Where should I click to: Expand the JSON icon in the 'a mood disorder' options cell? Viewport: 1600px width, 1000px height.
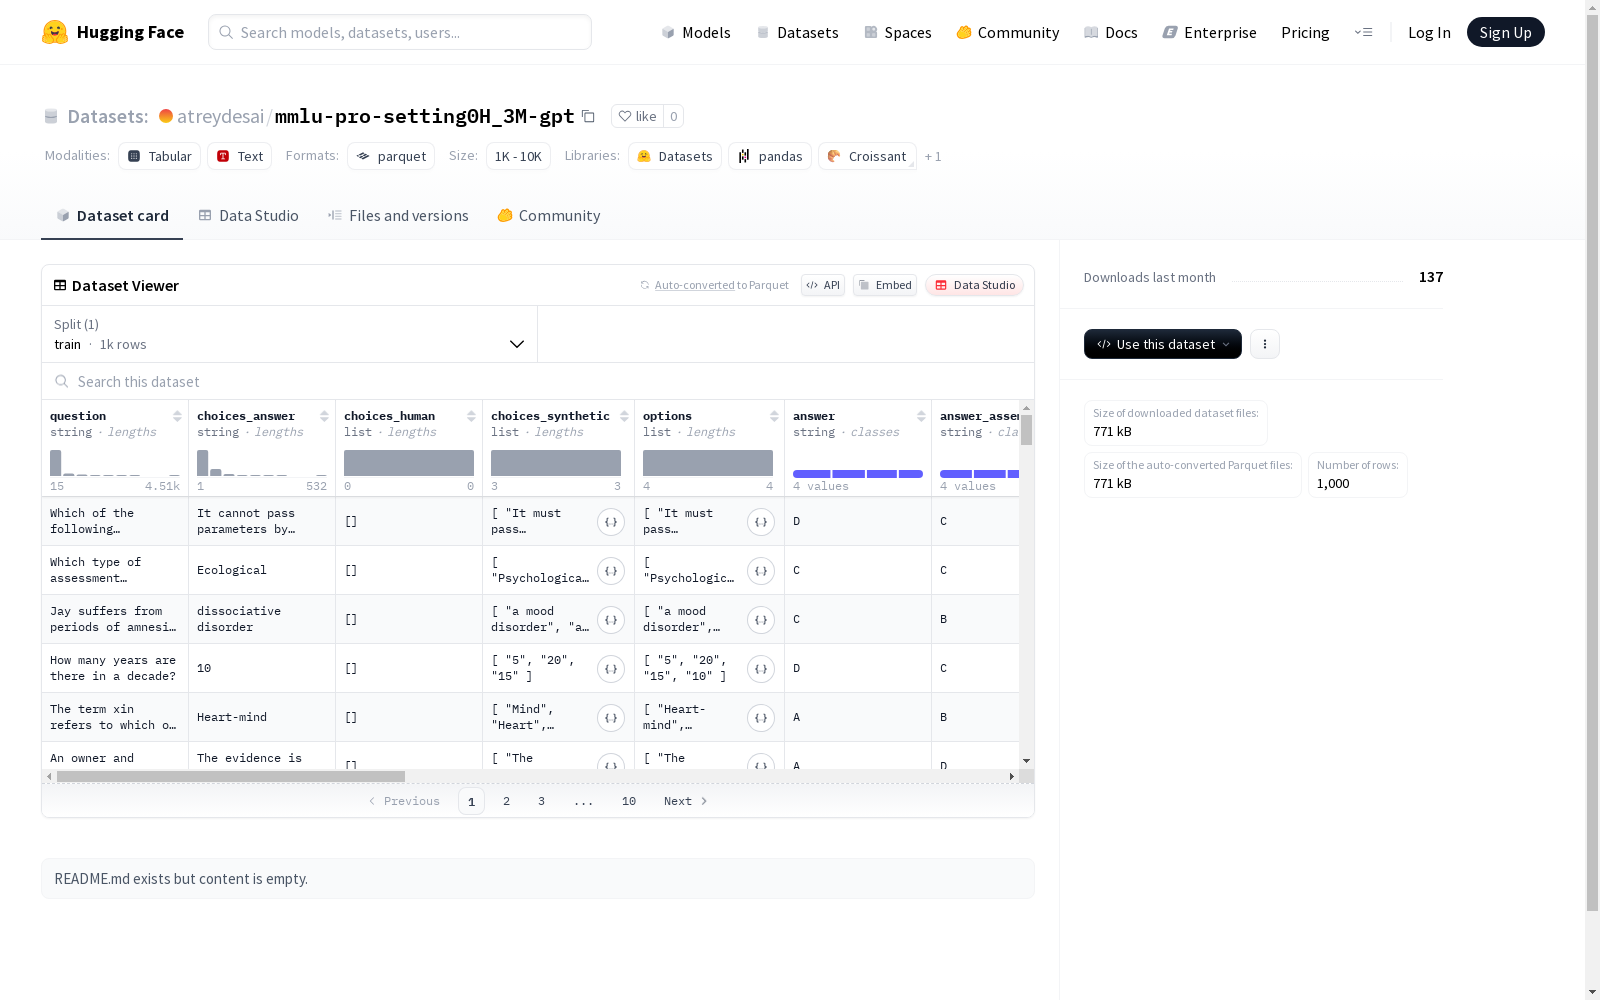[761, 620]
